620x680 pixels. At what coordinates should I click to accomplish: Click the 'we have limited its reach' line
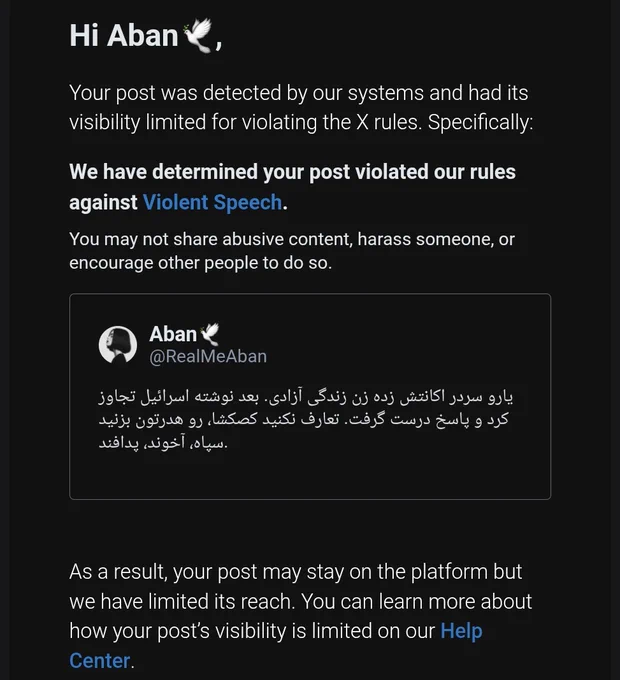tap(300, 602)
